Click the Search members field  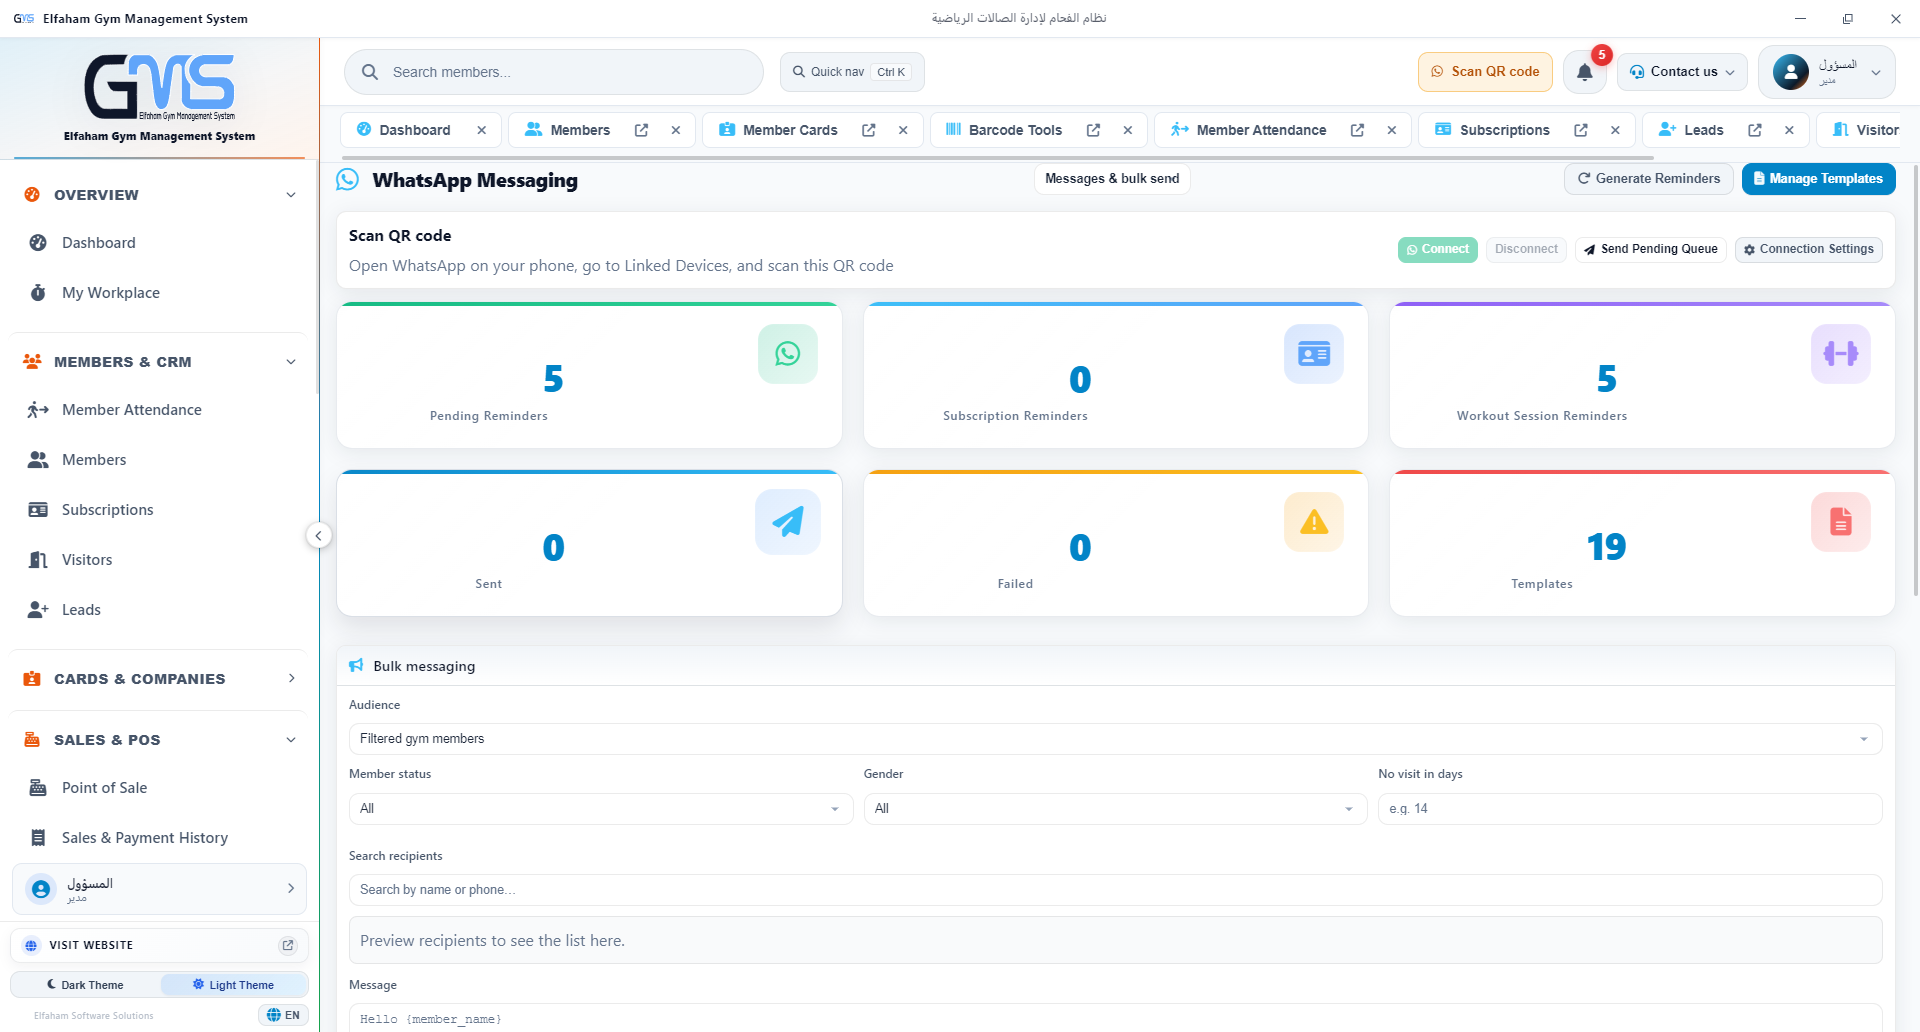(554, 72)
